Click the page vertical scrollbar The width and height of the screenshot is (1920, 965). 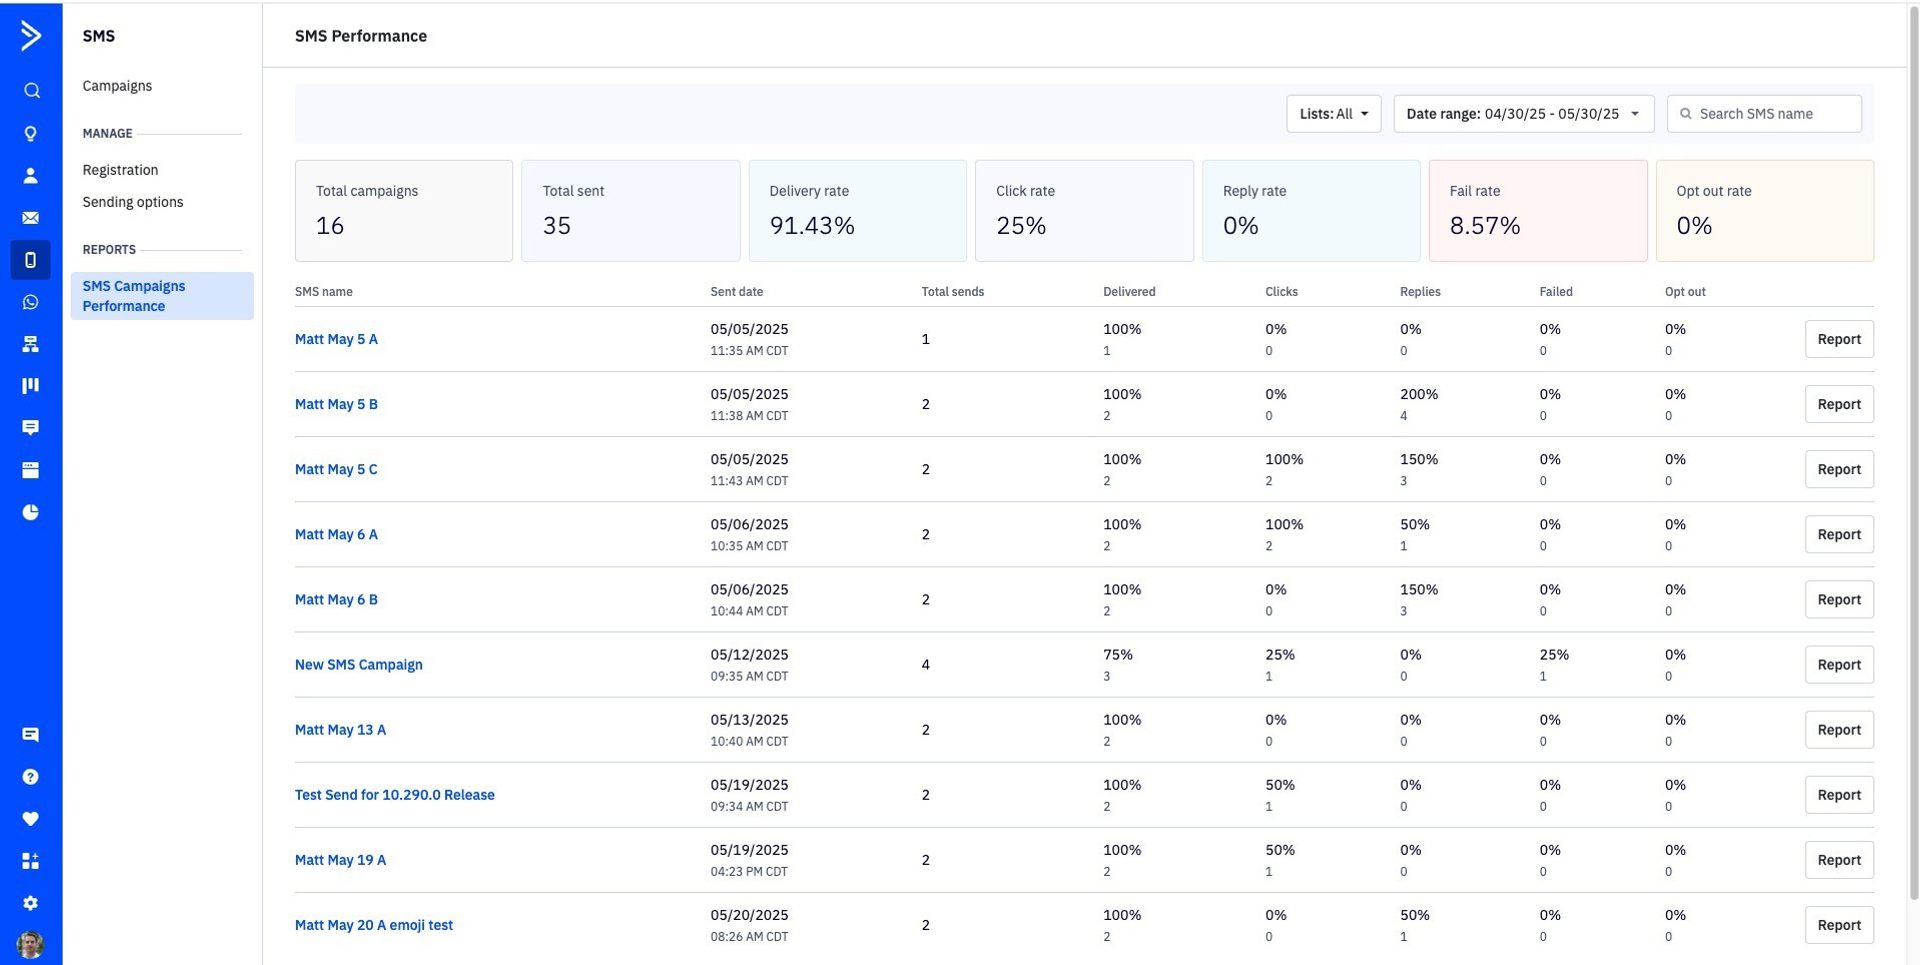pos(1912,450)
